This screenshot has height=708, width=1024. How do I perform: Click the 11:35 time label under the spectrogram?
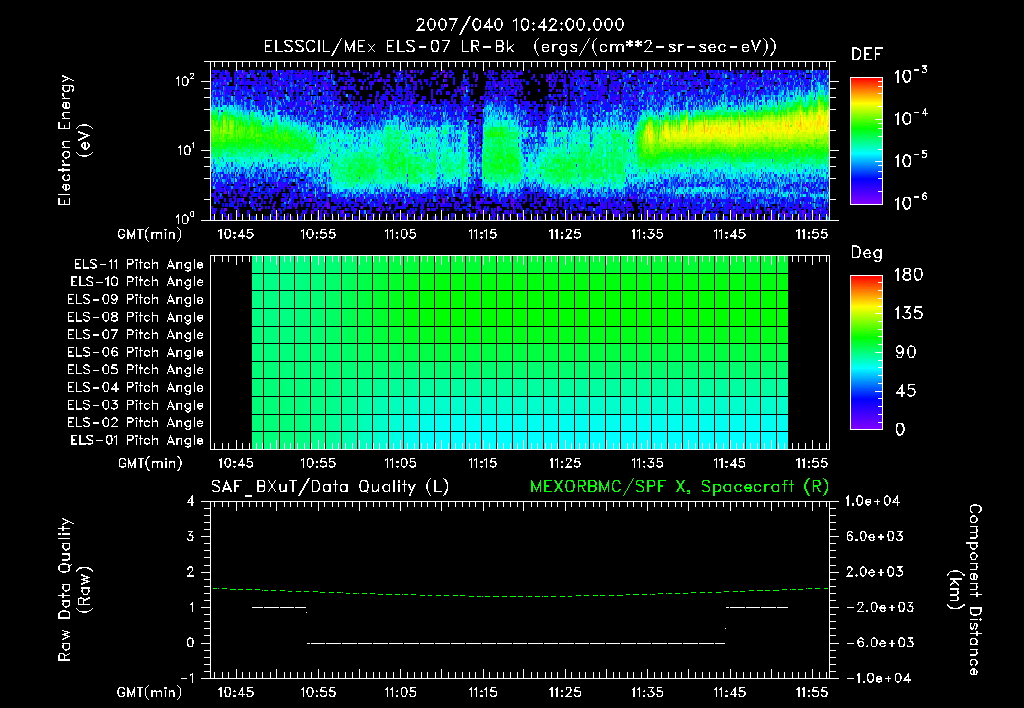pos(647,234)
